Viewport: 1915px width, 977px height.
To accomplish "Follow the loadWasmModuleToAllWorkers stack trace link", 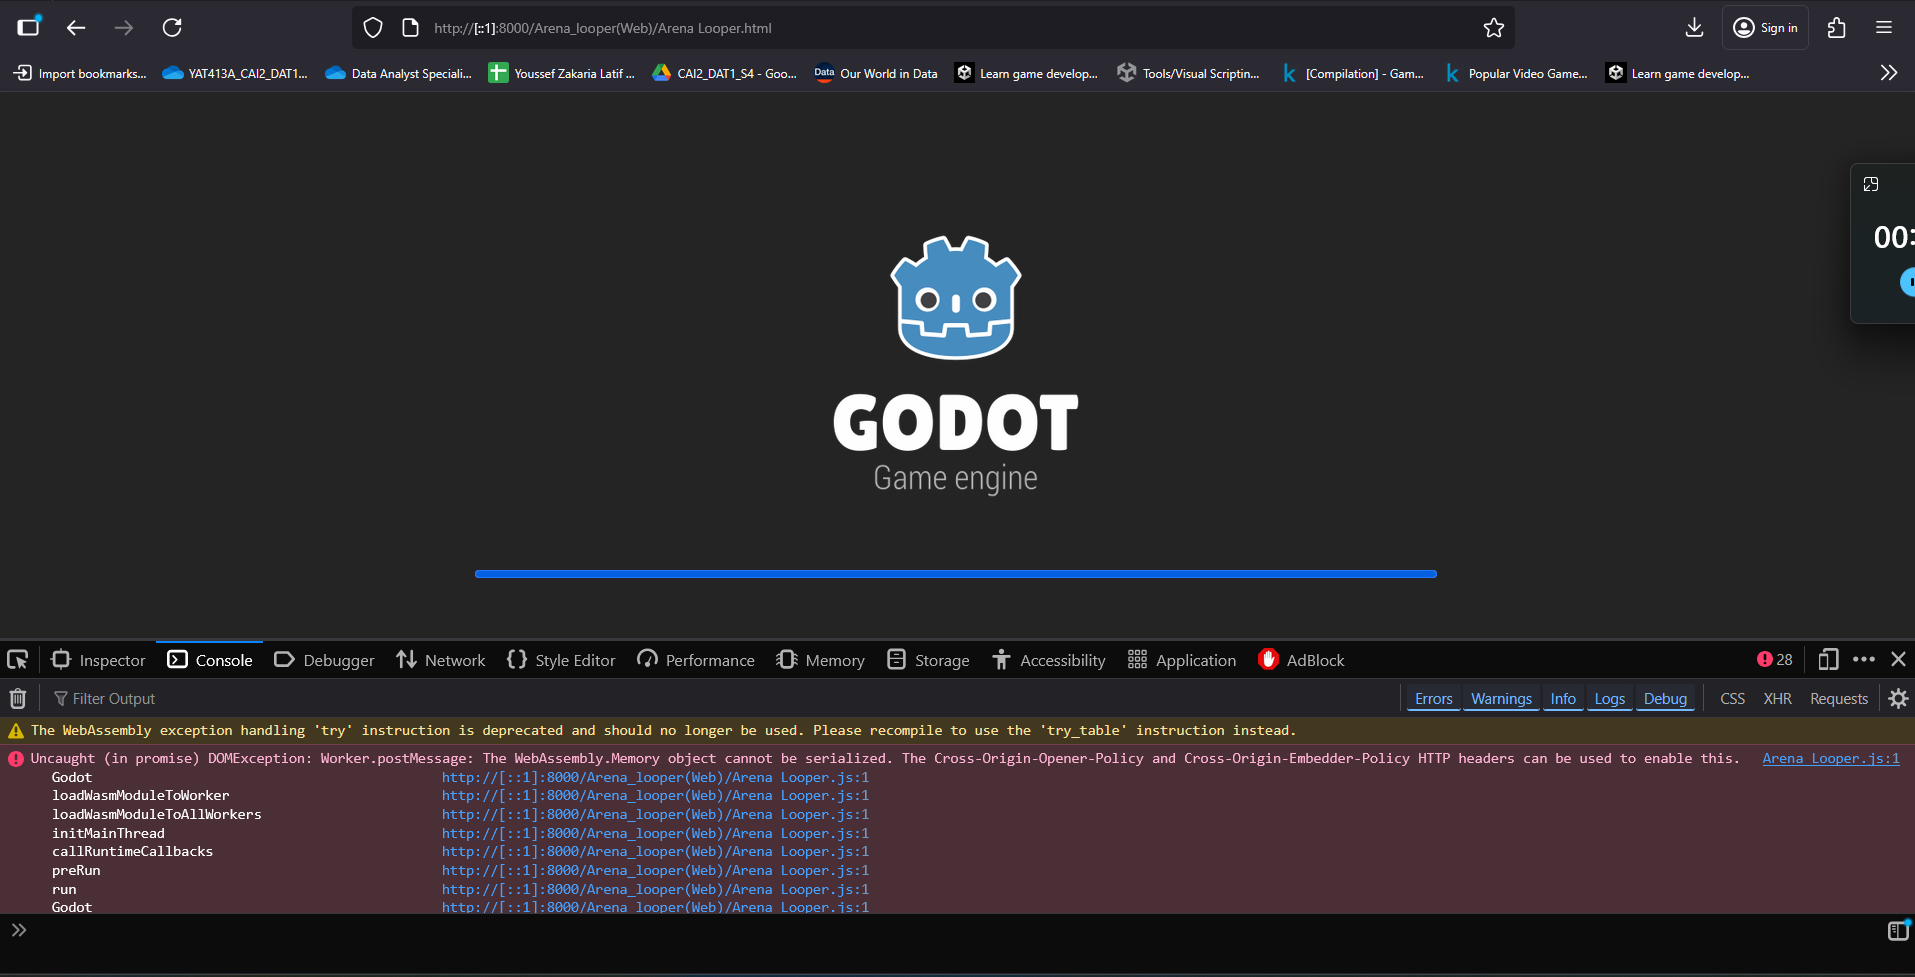I will 655,815.
